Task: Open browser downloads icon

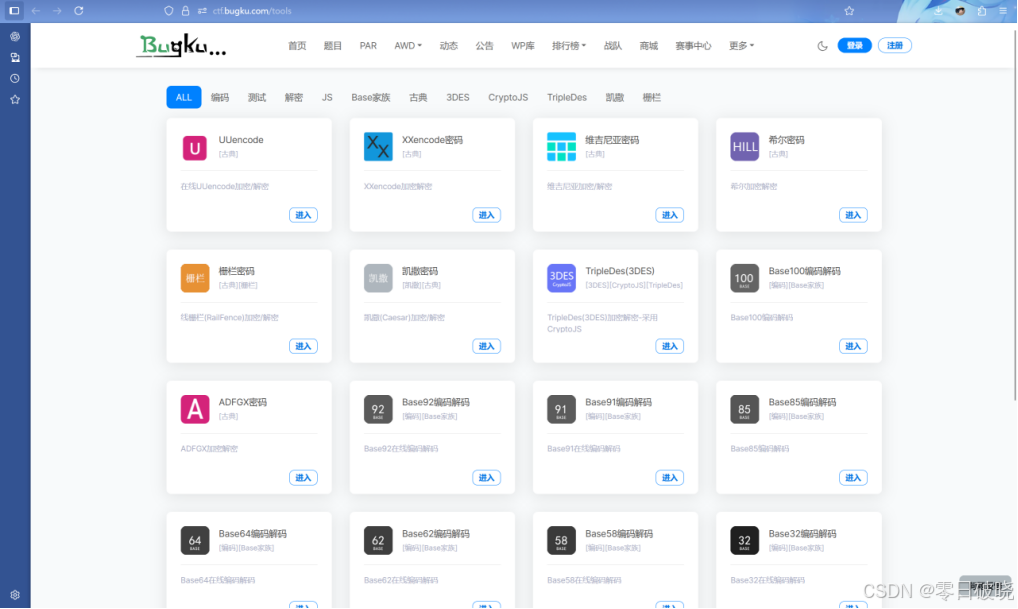Action: point(938,10)
